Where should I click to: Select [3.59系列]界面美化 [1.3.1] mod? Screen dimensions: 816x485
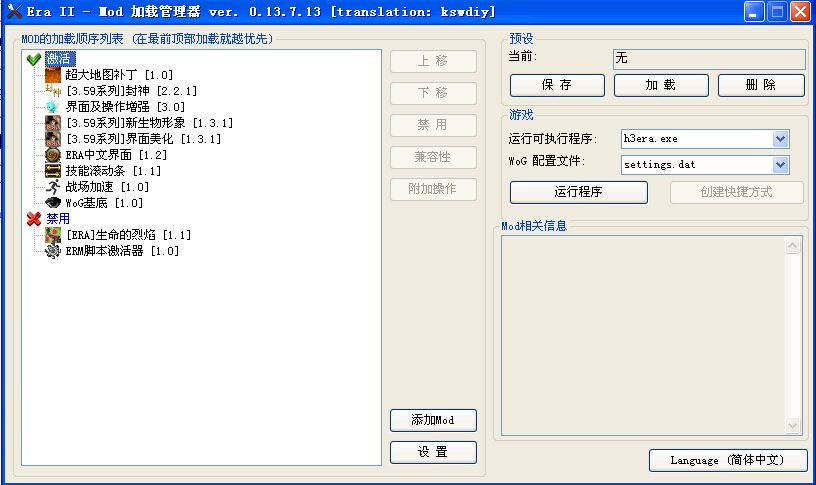click(144, 139)
